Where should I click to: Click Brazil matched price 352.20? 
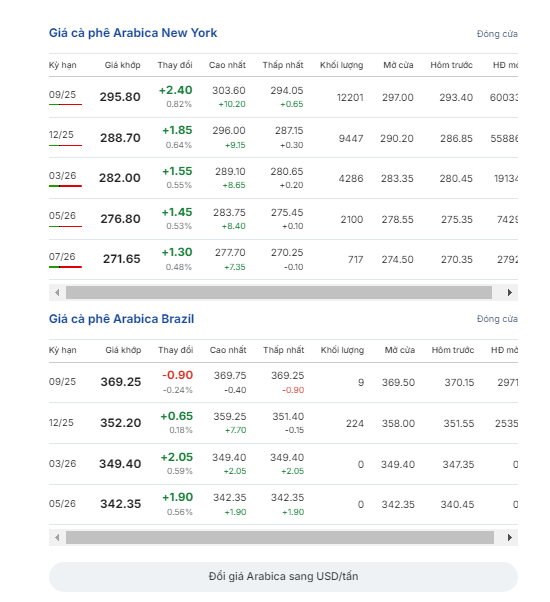pyautogui.click(x=121, y=423)
